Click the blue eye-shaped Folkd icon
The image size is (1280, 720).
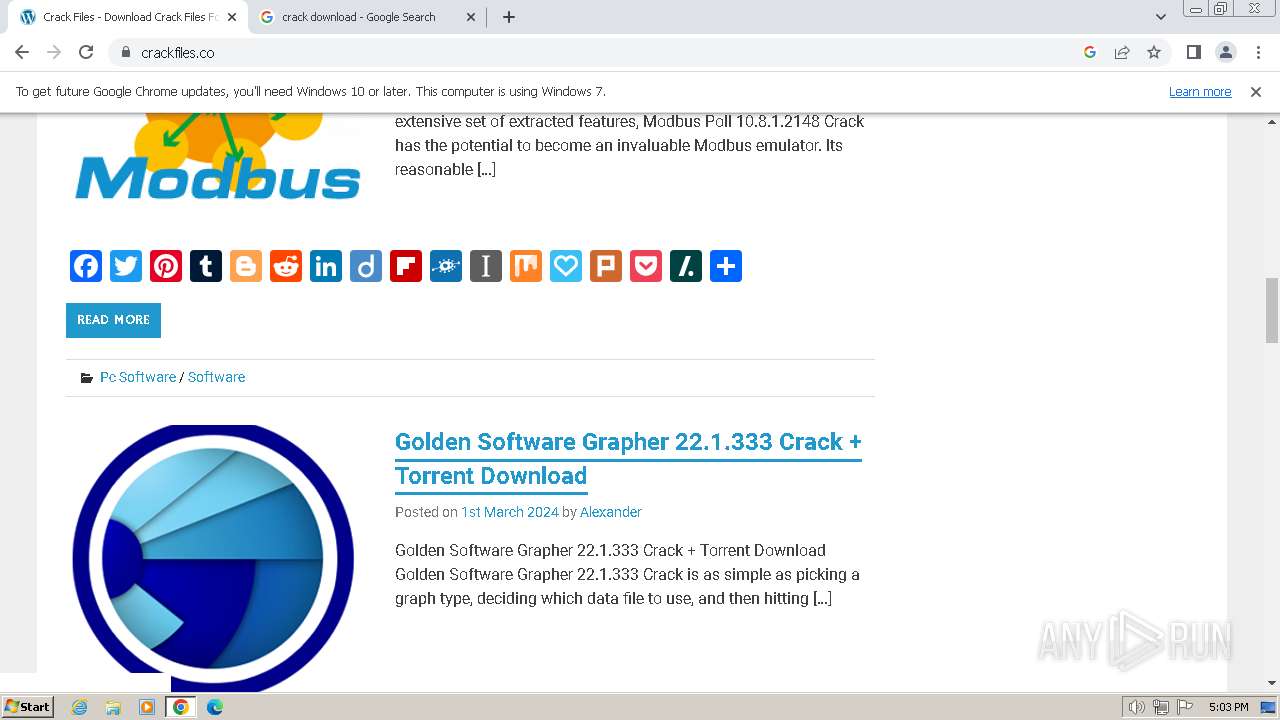(446, 266)
